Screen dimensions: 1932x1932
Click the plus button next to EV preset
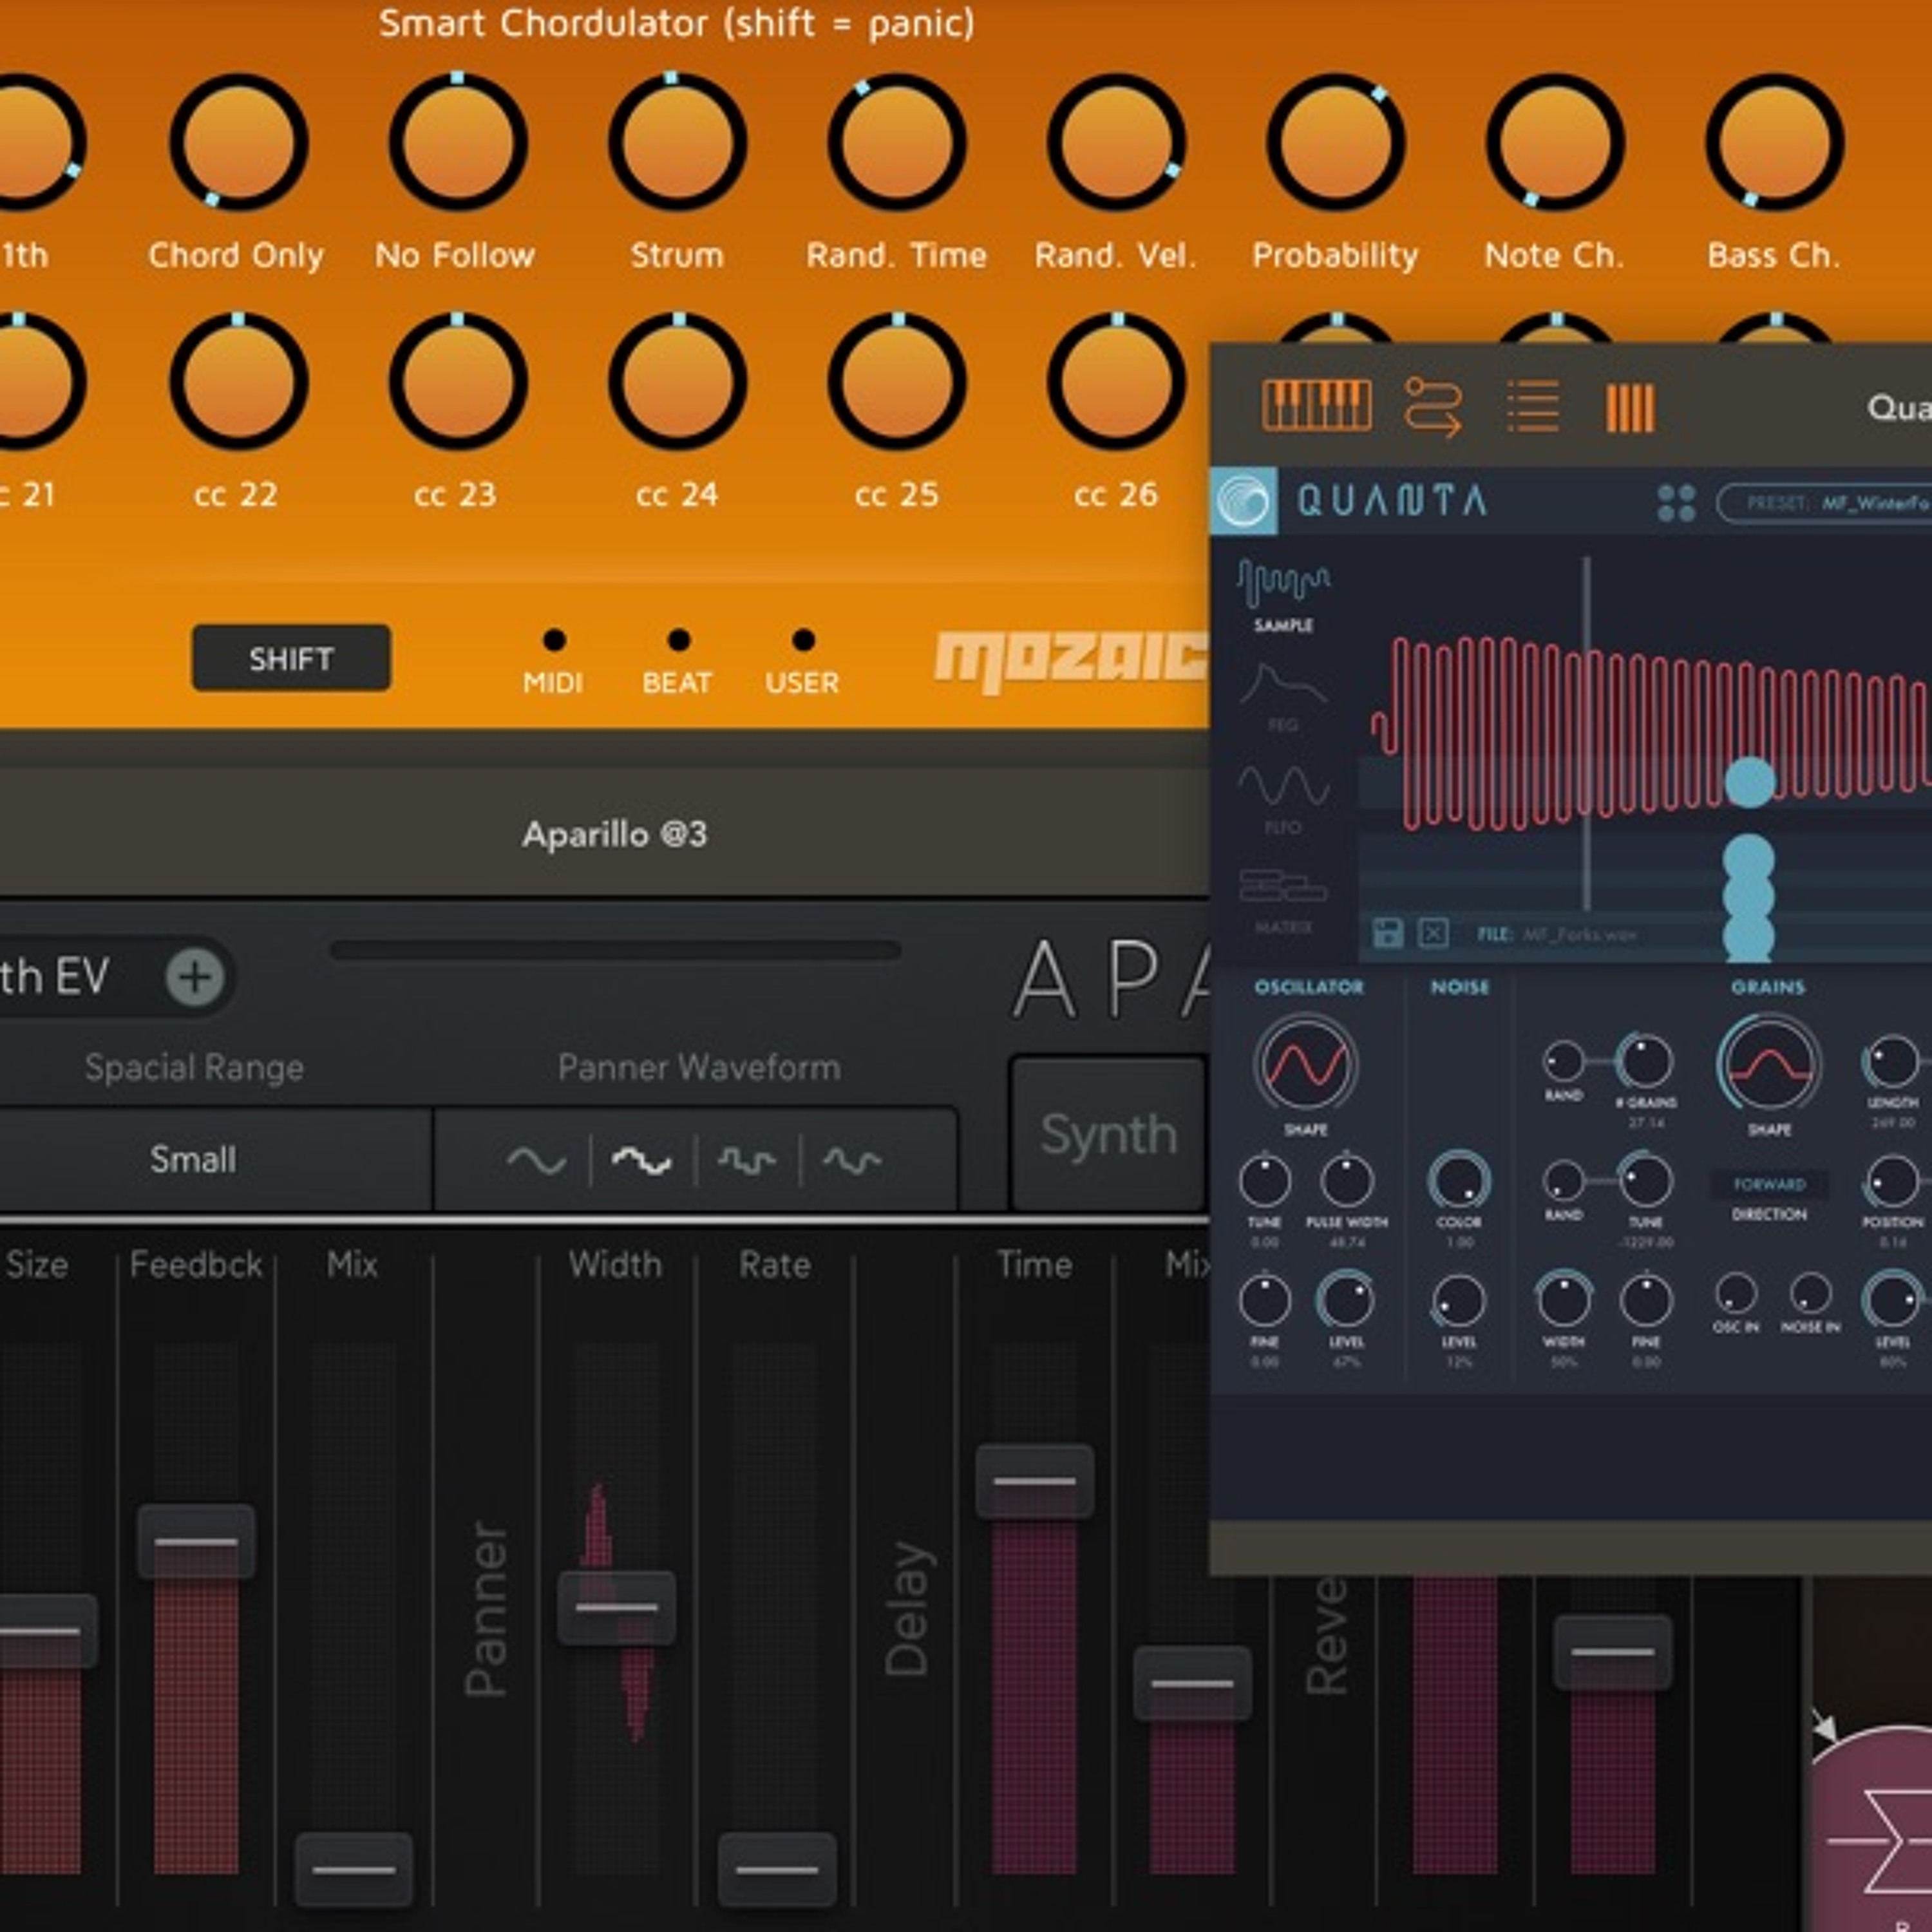[x=195, y=976]
